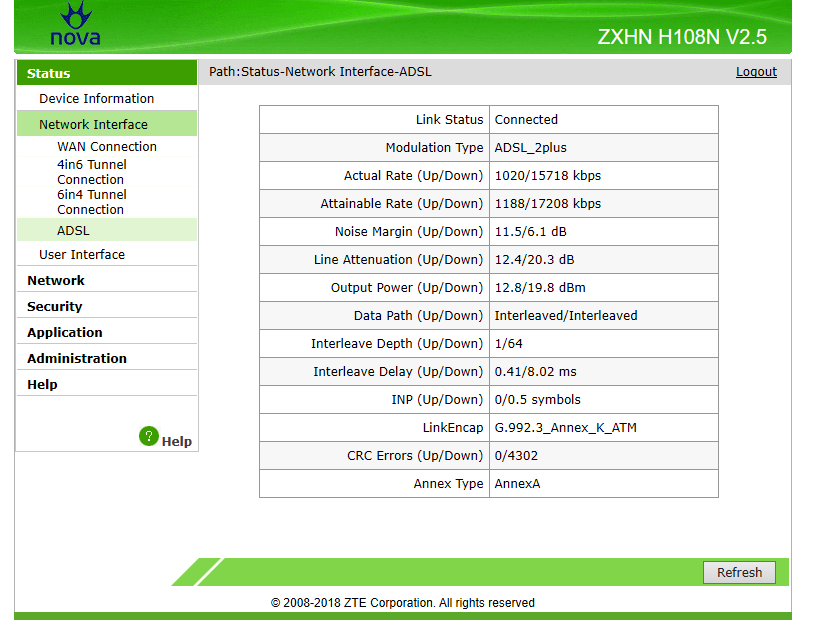Click the Logout link
817x634 pixels.
[756, 72]
